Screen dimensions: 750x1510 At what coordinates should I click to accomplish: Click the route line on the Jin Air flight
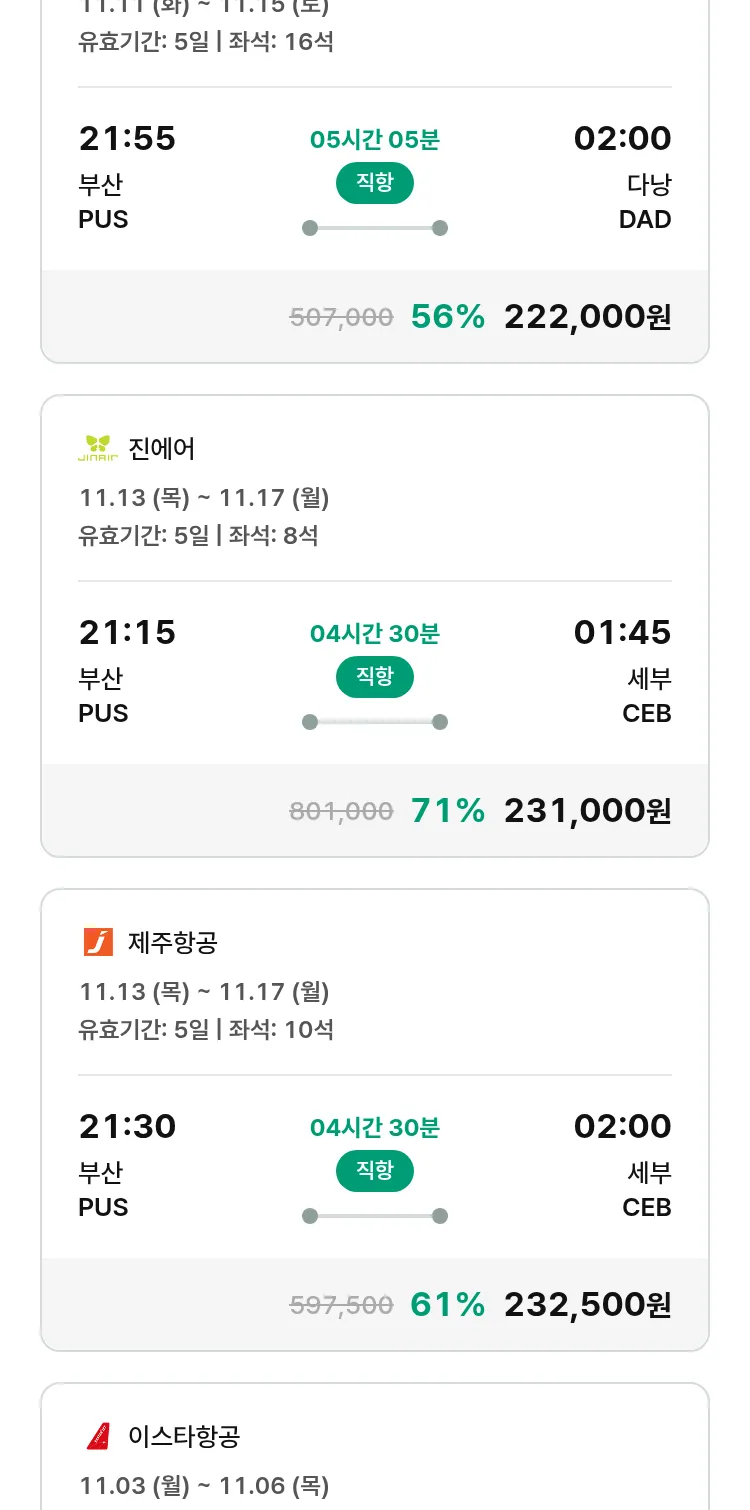(x=375, y=722)
